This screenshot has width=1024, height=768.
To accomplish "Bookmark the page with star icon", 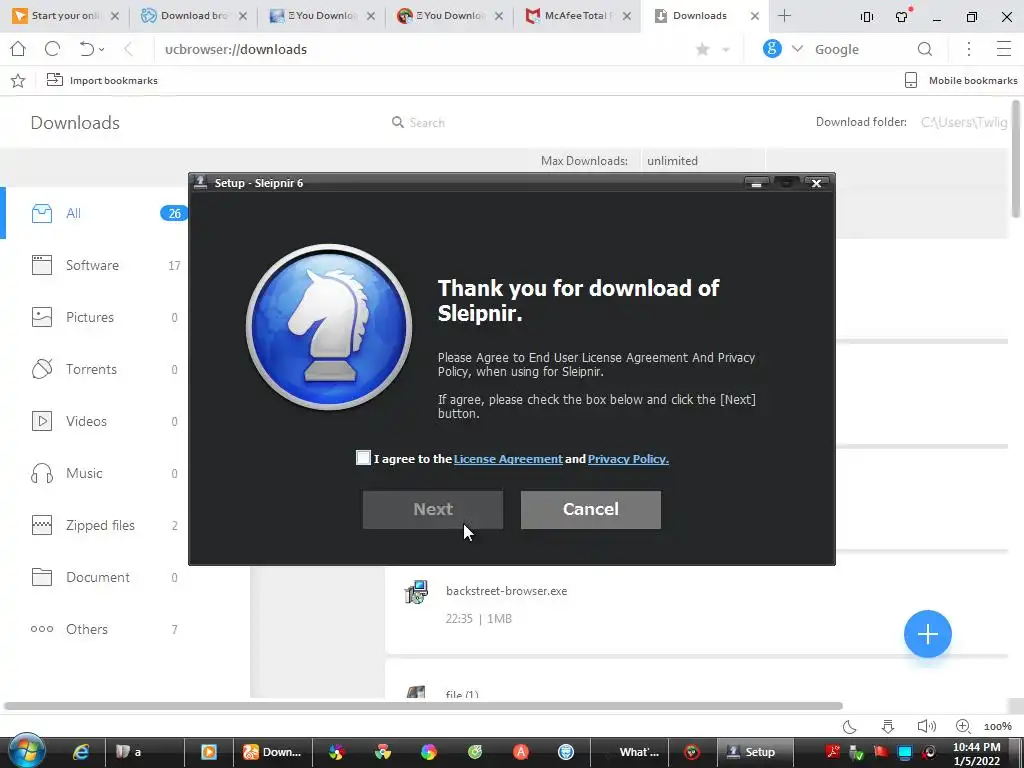I will [703, 50].
